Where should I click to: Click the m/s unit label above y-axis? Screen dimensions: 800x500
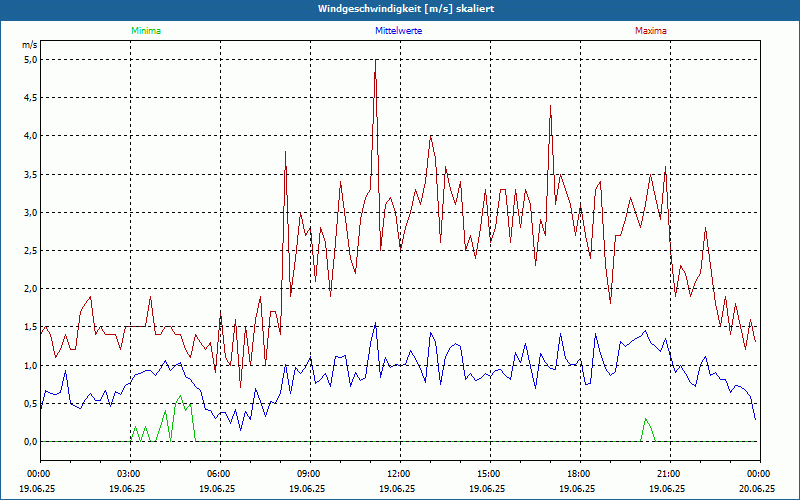(30, 45)
